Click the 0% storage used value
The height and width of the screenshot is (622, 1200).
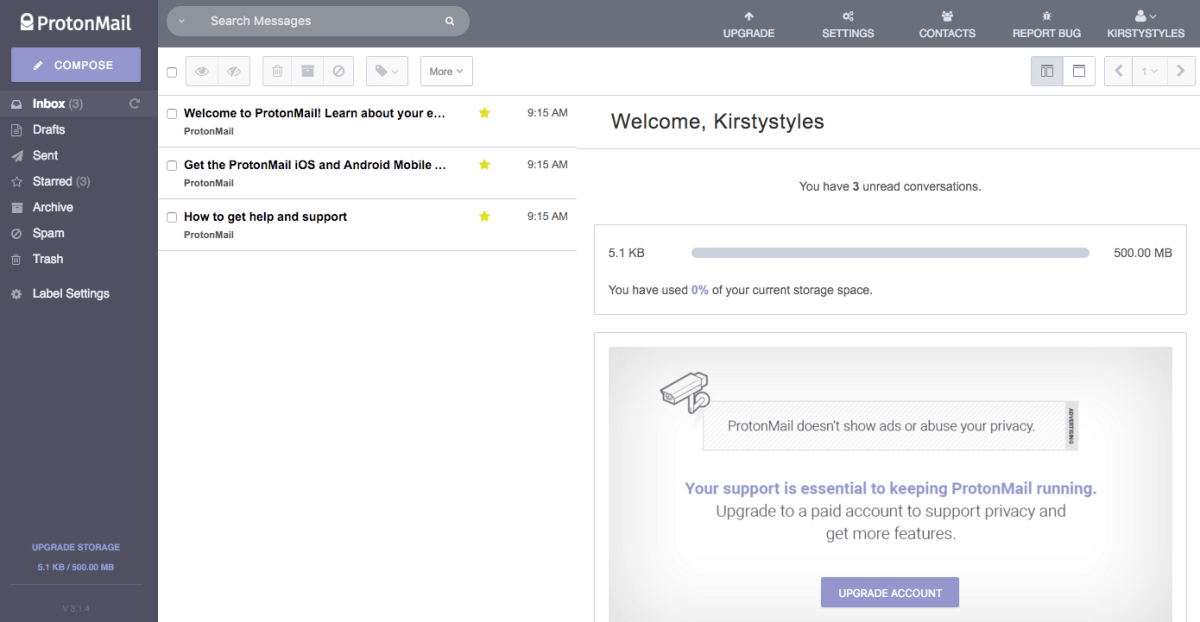(700, 290)
